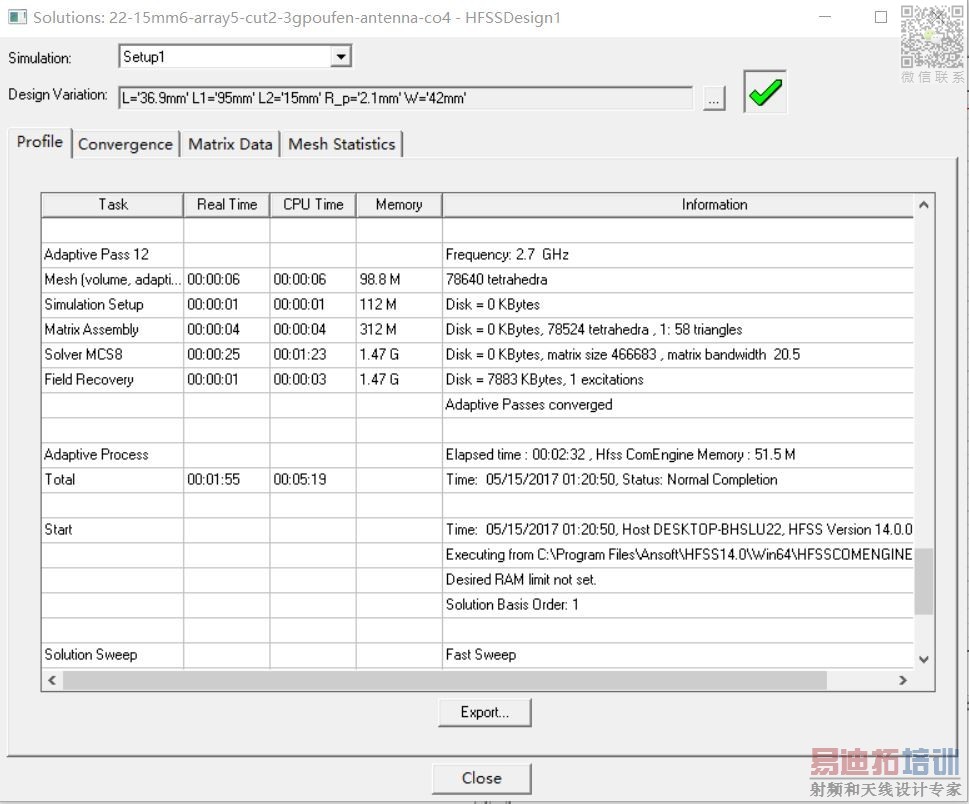Select the 'Solver MCS8' task cell
The image size is (969, 804).
[112, 355]
